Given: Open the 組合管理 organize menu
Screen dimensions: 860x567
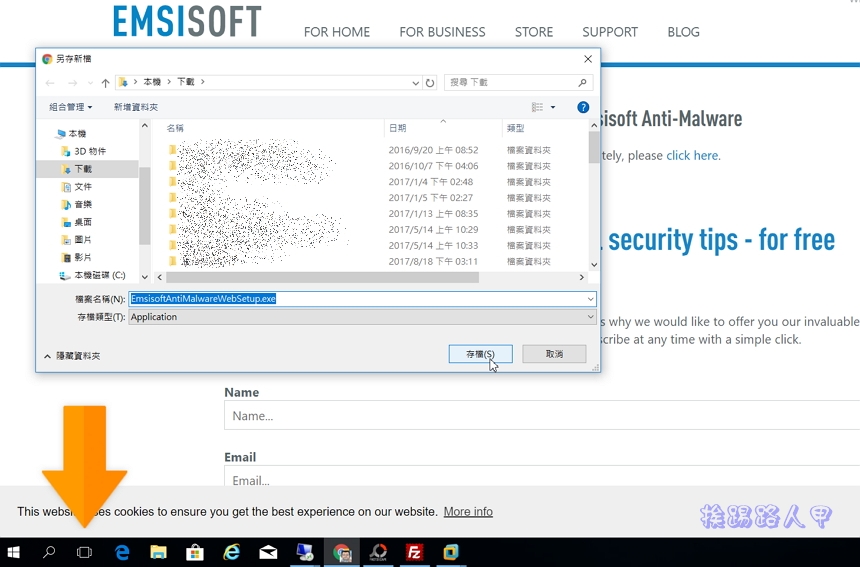Looking at the screenshot, I should [x=70, y=107].
